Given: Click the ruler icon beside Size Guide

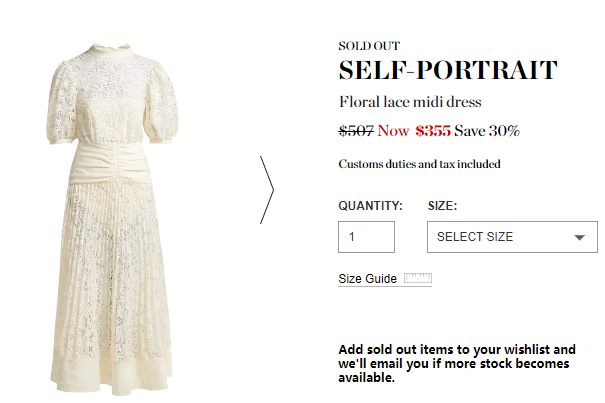Looking at the screenshot, I should click(417, 279).
